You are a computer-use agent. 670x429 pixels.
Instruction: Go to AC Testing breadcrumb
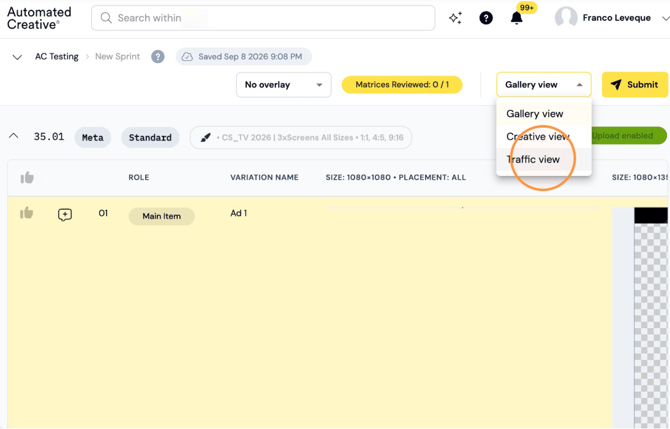point(57,56)
